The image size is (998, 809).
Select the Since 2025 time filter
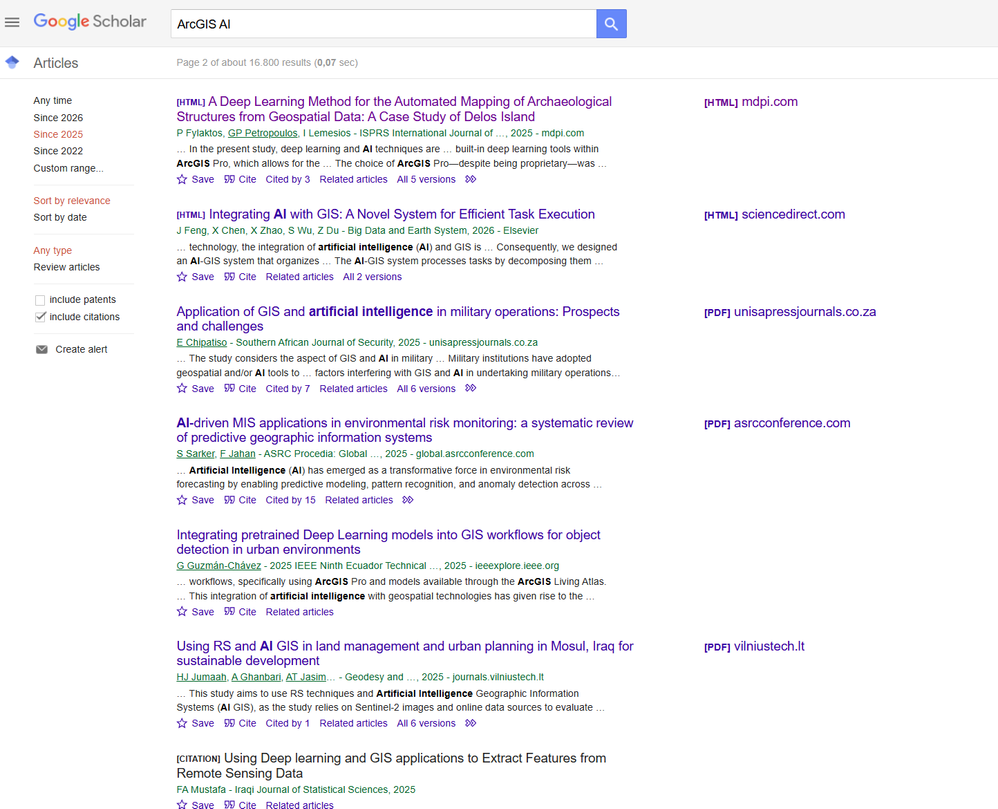point(58,134)
